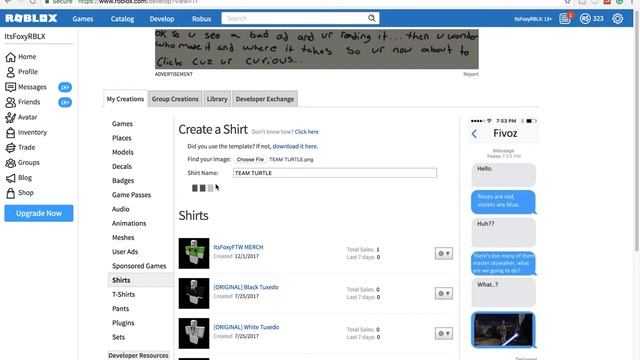Click 'download it here' template link
This screenshot has width=640, height=360.
[x=294, y=146]
